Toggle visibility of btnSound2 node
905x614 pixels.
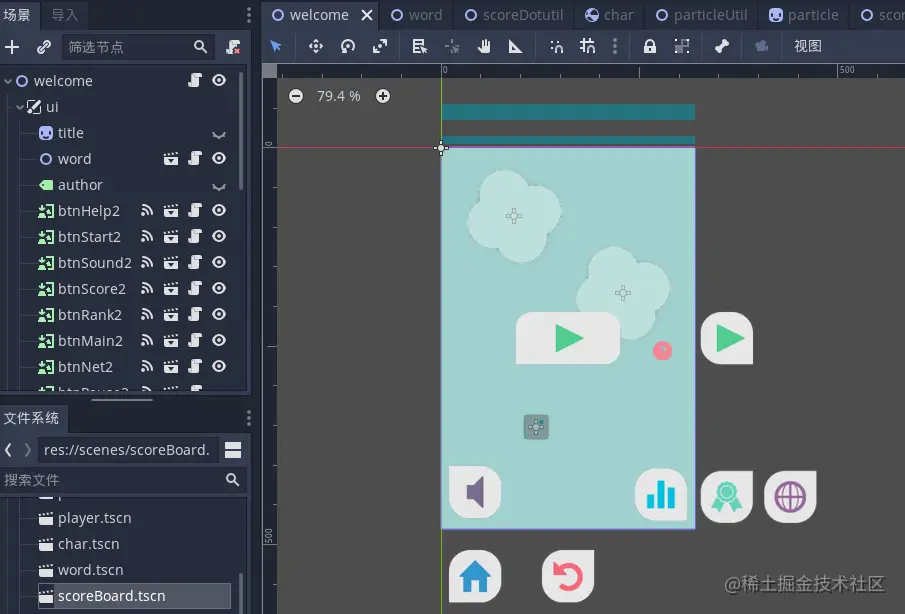pyautogui.click(x=219, y=262)
